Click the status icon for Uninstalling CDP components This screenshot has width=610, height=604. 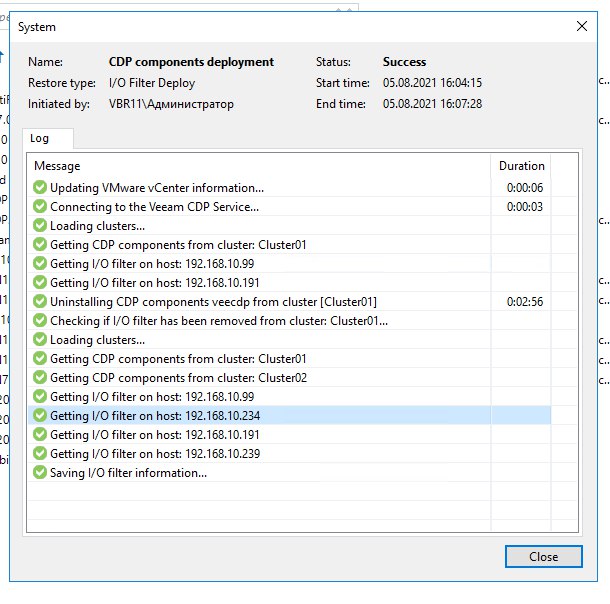pyautogui.click(x=40, y=302)
